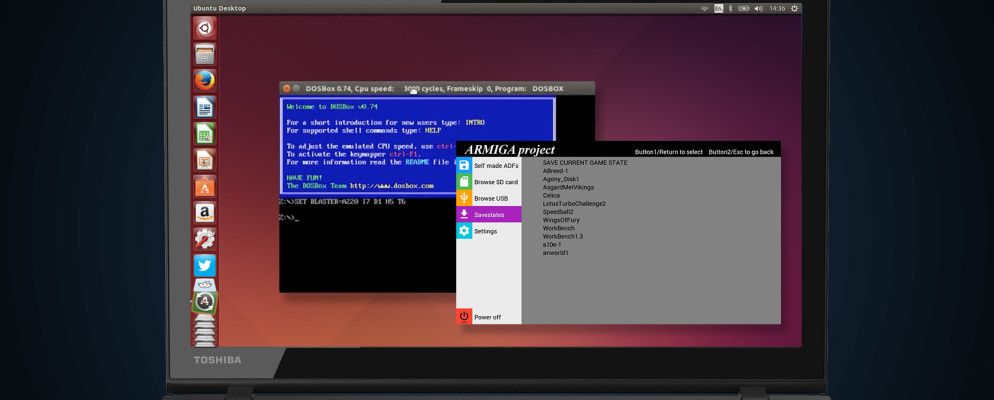The height and width of the screenshot is (400, 994).
Task: Open LibreOffice Writer from the launcher
Action: click(204, 107)
